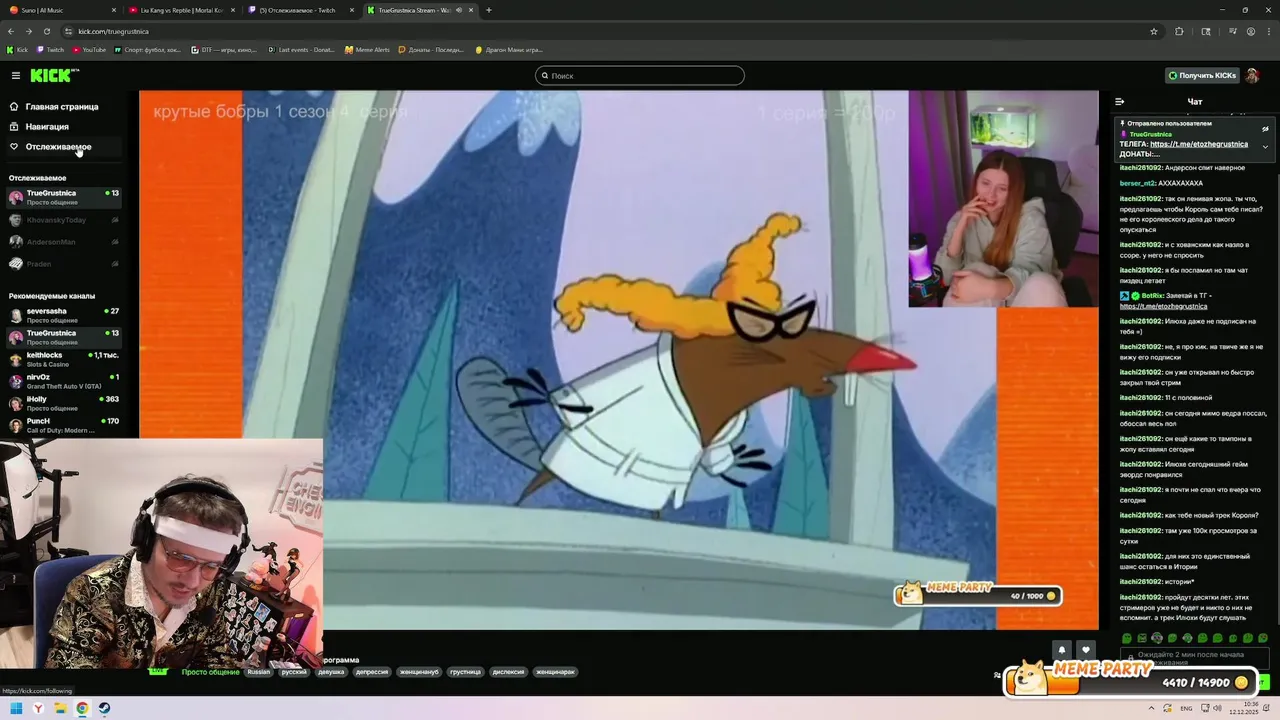Select the девушка tag
The height and width of the screenshot is (720, 1280).
[331, 672]
